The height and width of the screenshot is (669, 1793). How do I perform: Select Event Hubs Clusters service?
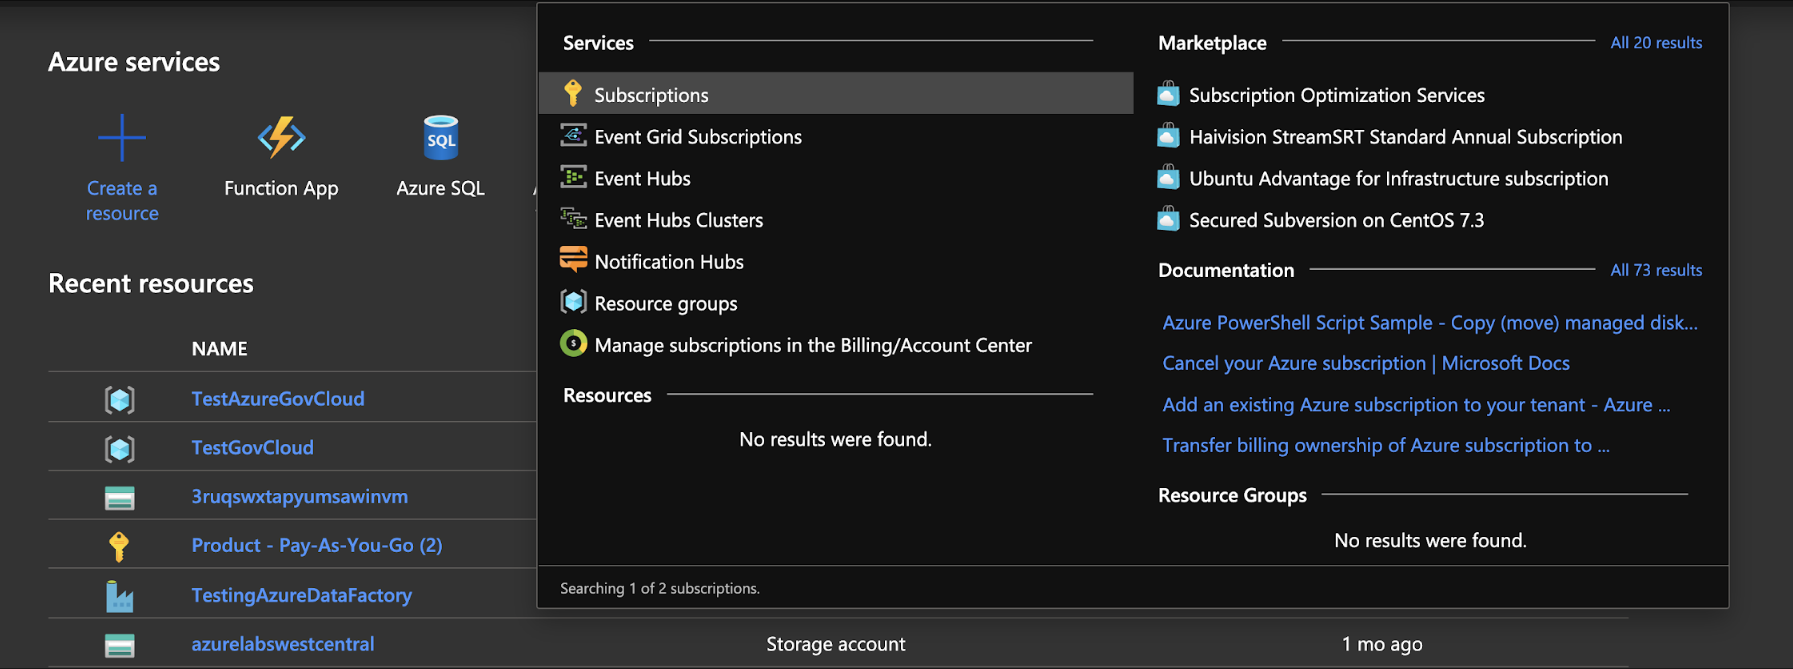click(678, 220)
